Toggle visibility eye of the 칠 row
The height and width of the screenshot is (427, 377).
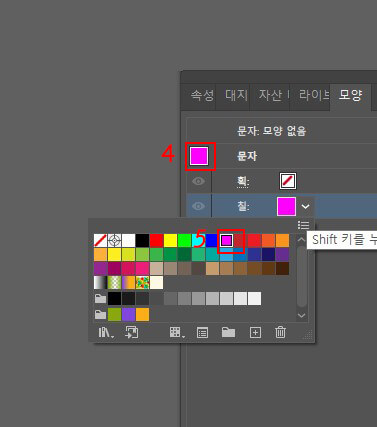pos(198,206)
